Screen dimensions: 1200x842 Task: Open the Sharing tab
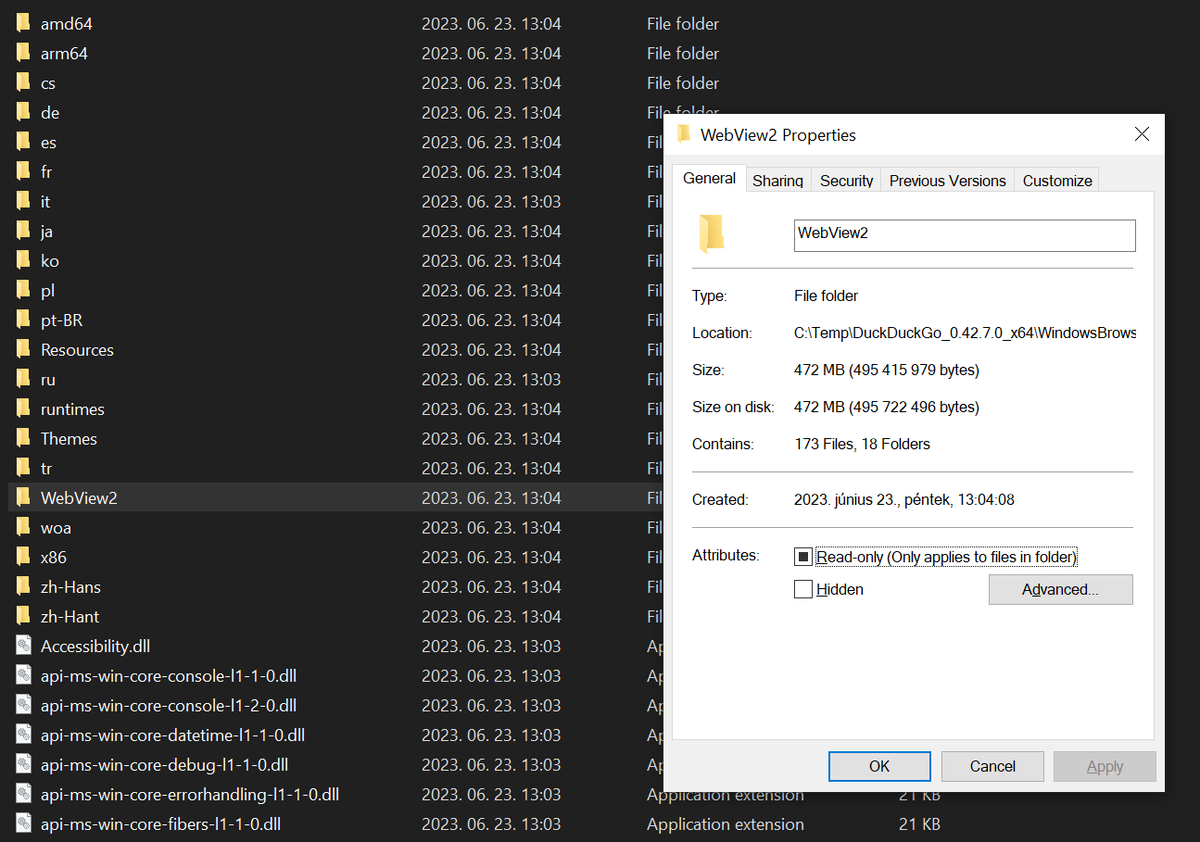coord(778,181)
